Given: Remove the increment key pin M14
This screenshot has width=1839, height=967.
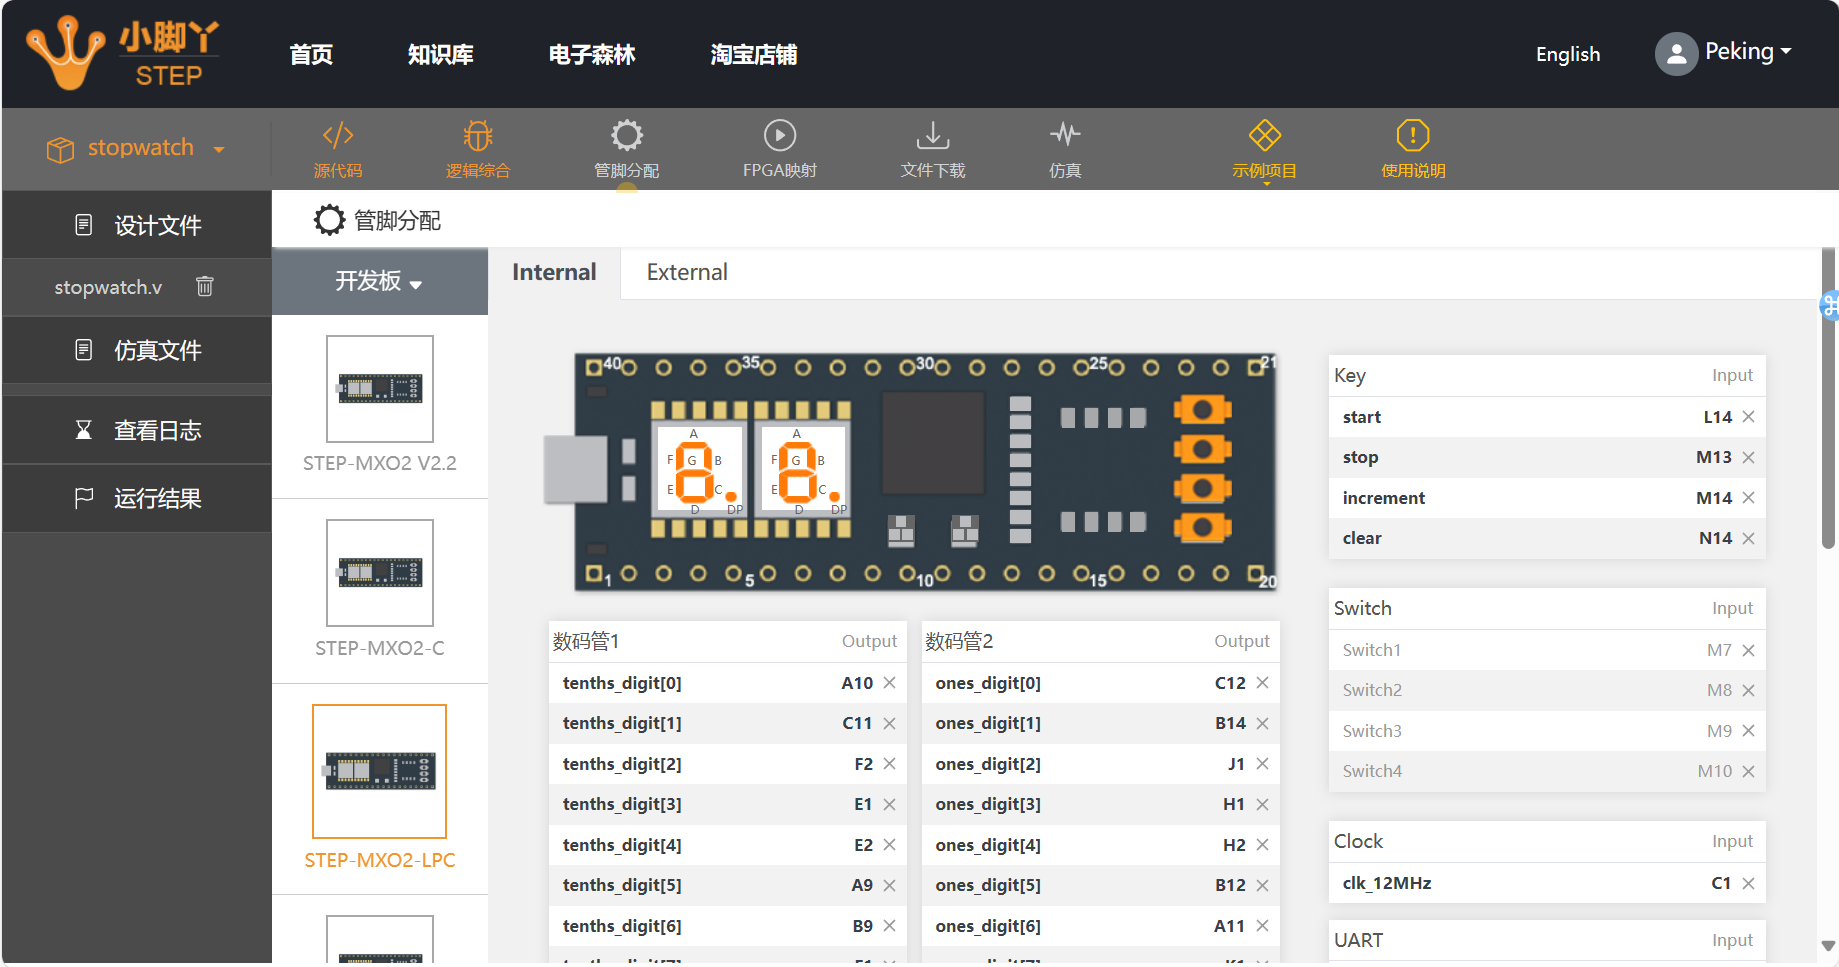Looking at the screenshot, I should [x=1748, y=498].
